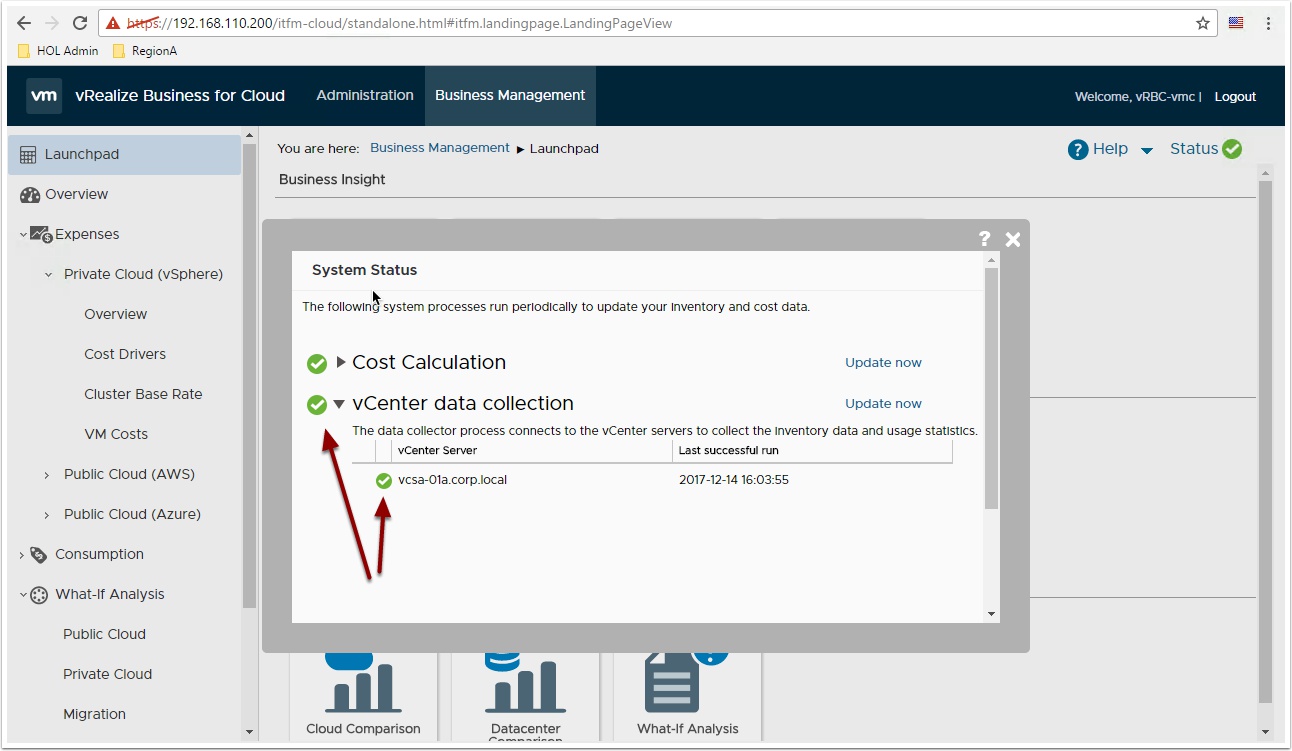The width and height of the screenshot is (1292, 751).
Task: Click Update now for Cost Calculation
Action: (883, 363)
